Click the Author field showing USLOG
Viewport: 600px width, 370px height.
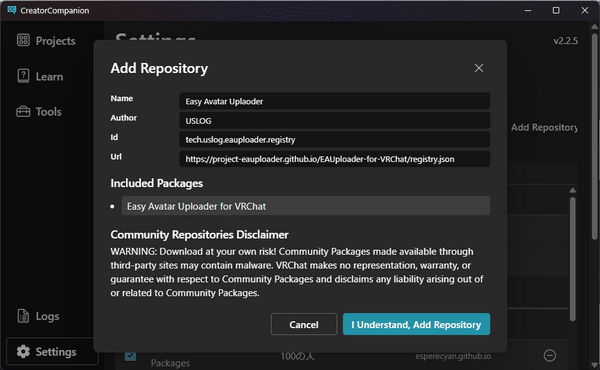point(334,121)
